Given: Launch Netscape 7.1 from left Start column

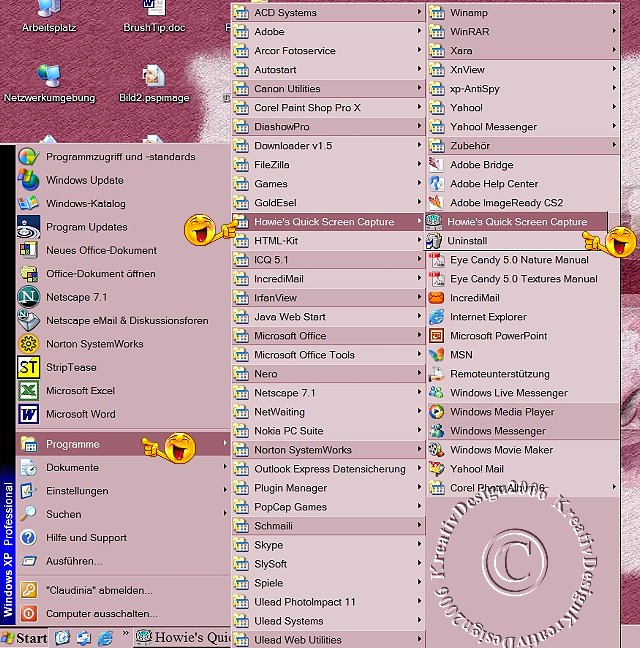Looking at the screenshot, I should (x=123, y=297).
